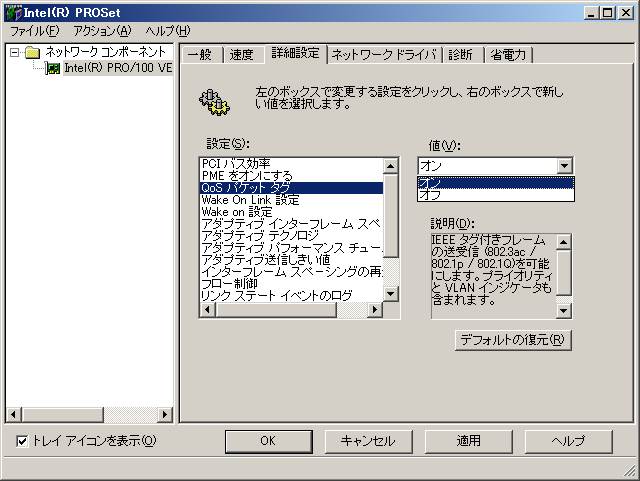The image size is (640, 481).
Task: Switch to the ネットワークドライバ tab
Action: (383, 54)
